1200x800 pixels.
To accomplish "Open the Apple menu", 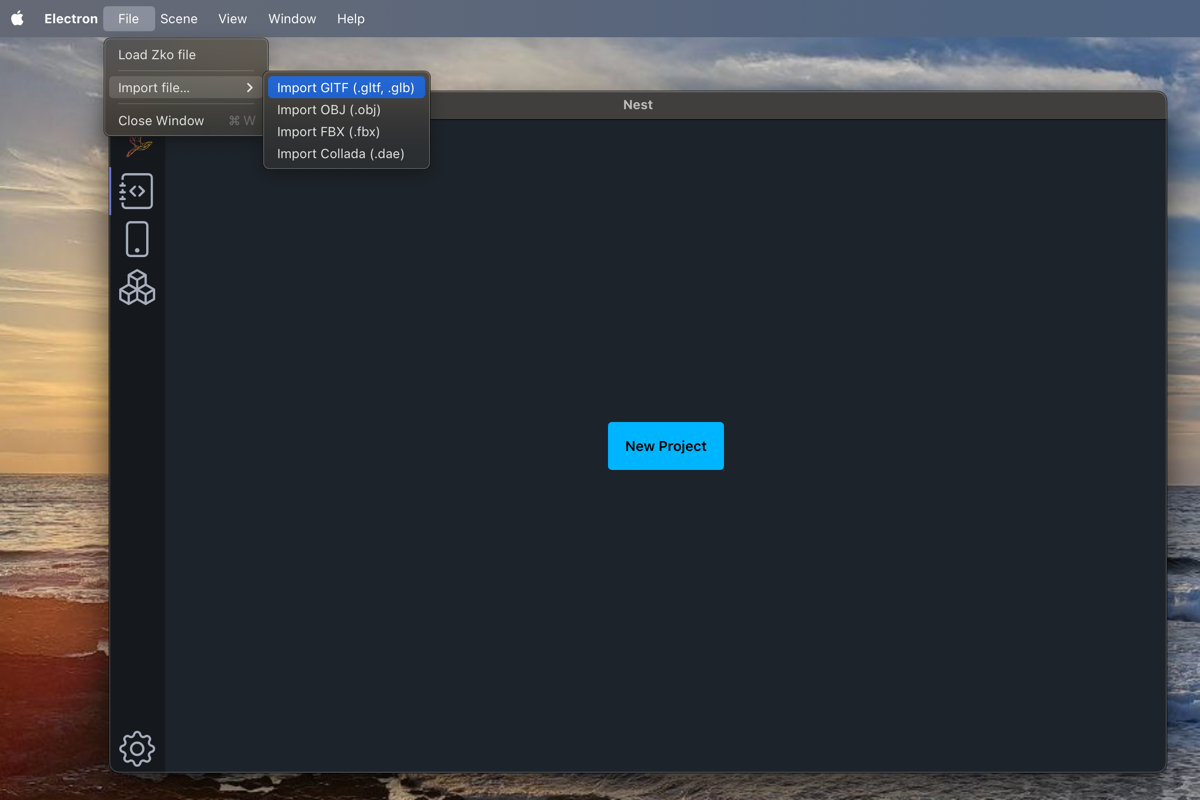I will [x=17, y=19].
